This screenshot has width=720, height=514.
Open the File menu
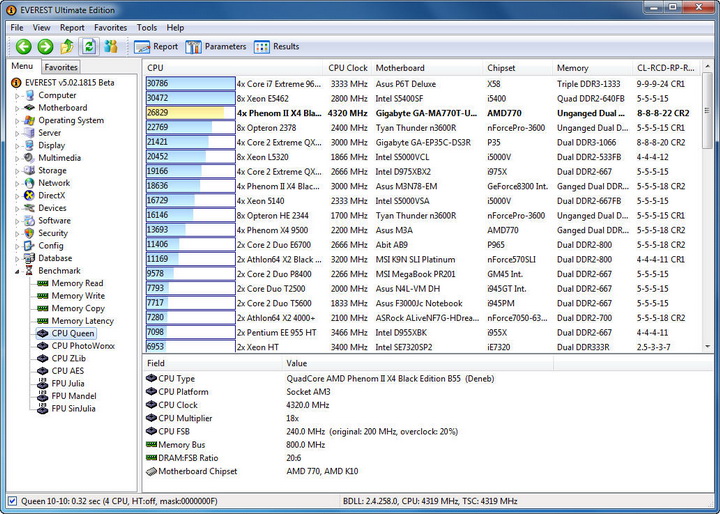click(17, 28)
